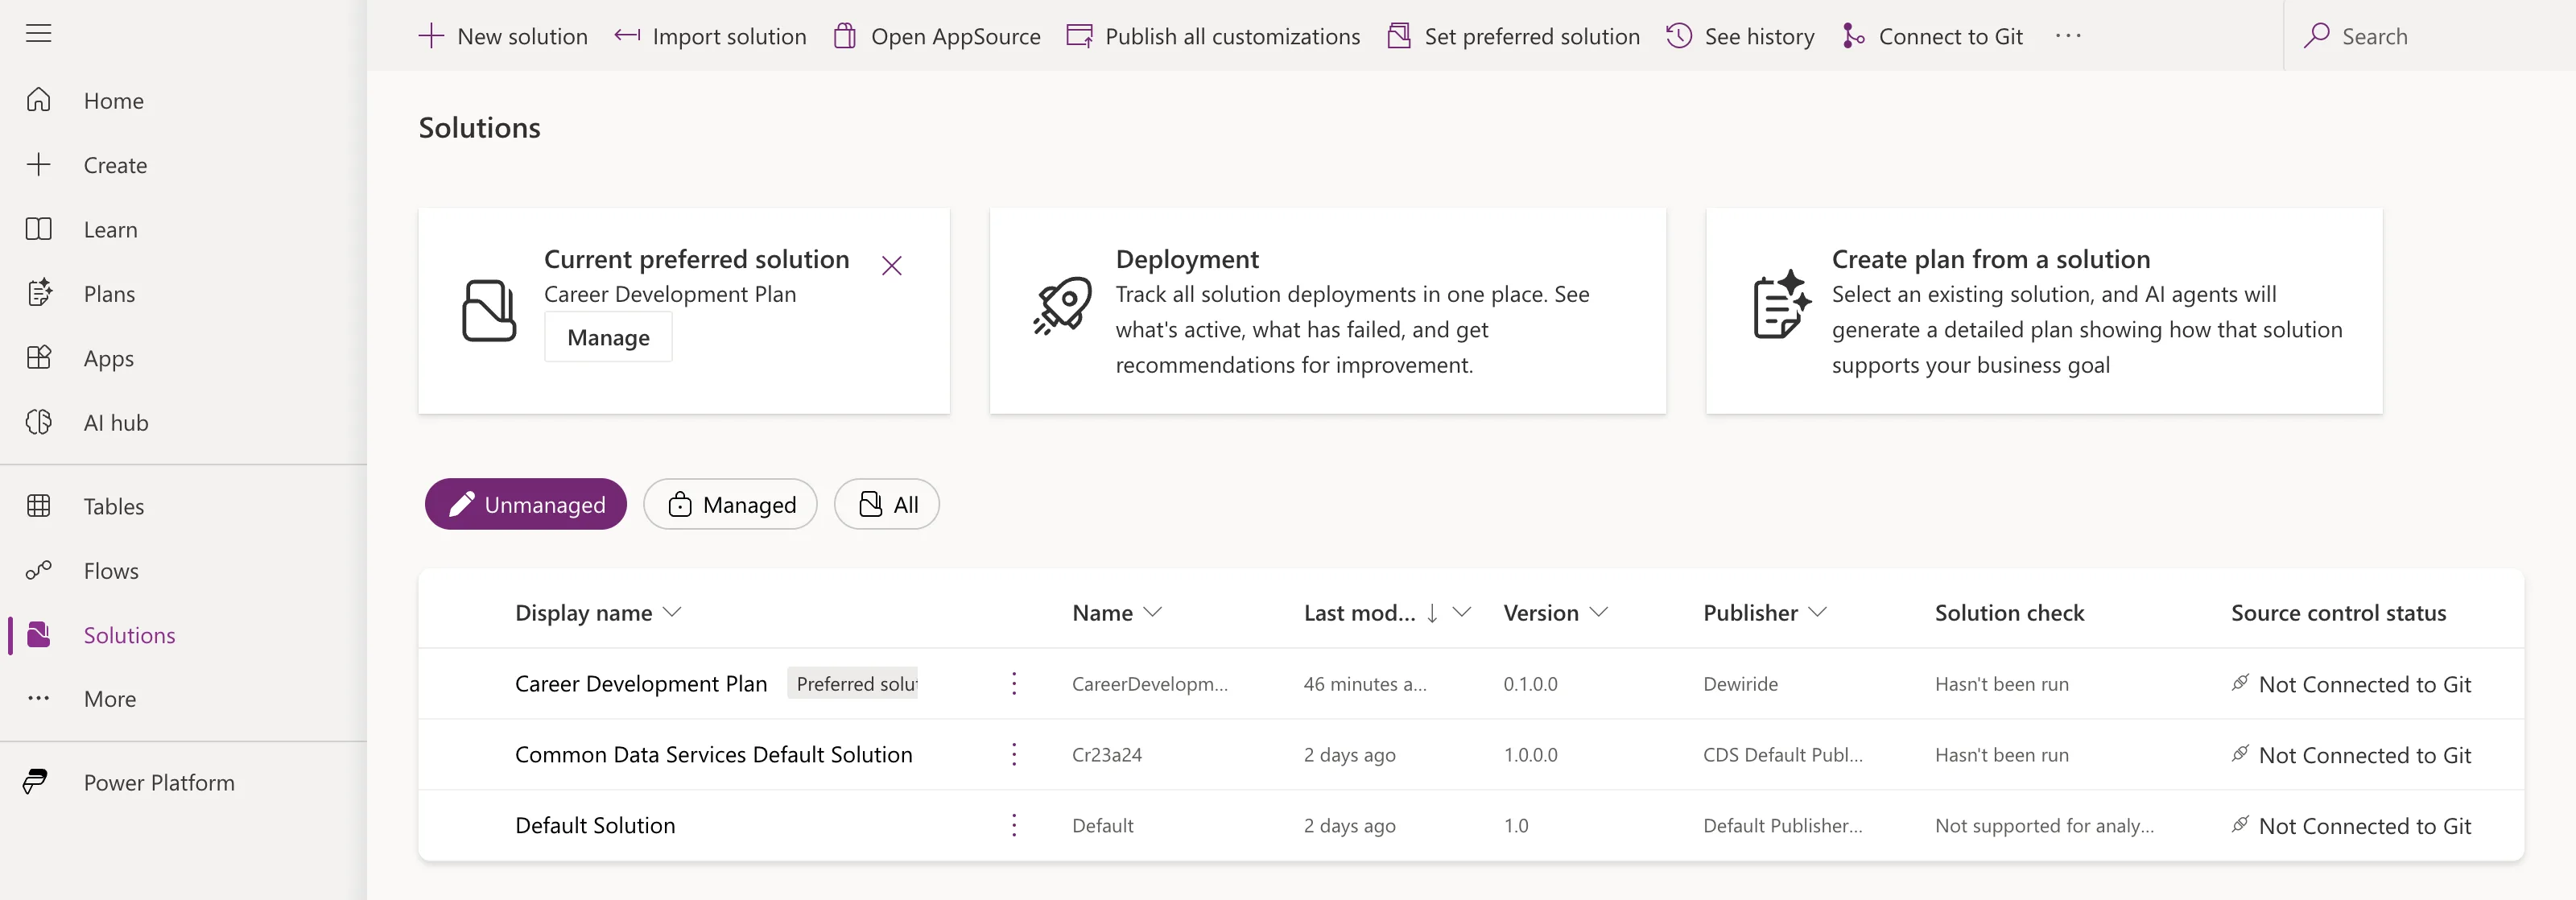Open the Version column dropdown

pyautogui.click(x=1598, y=612)
